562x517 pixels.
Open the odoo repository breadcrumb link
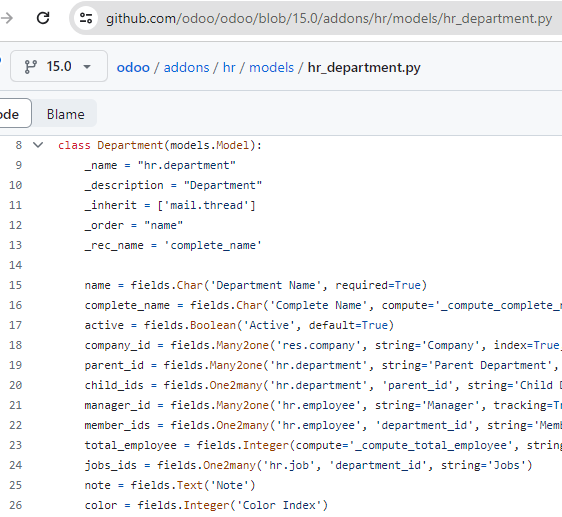[133, 67]
